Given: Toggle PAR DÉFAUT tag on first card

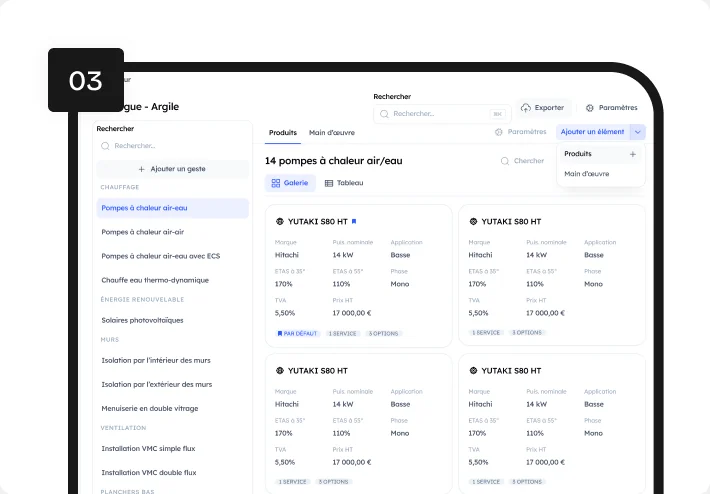Looking at the screenshot, I should tap(297, 334).
